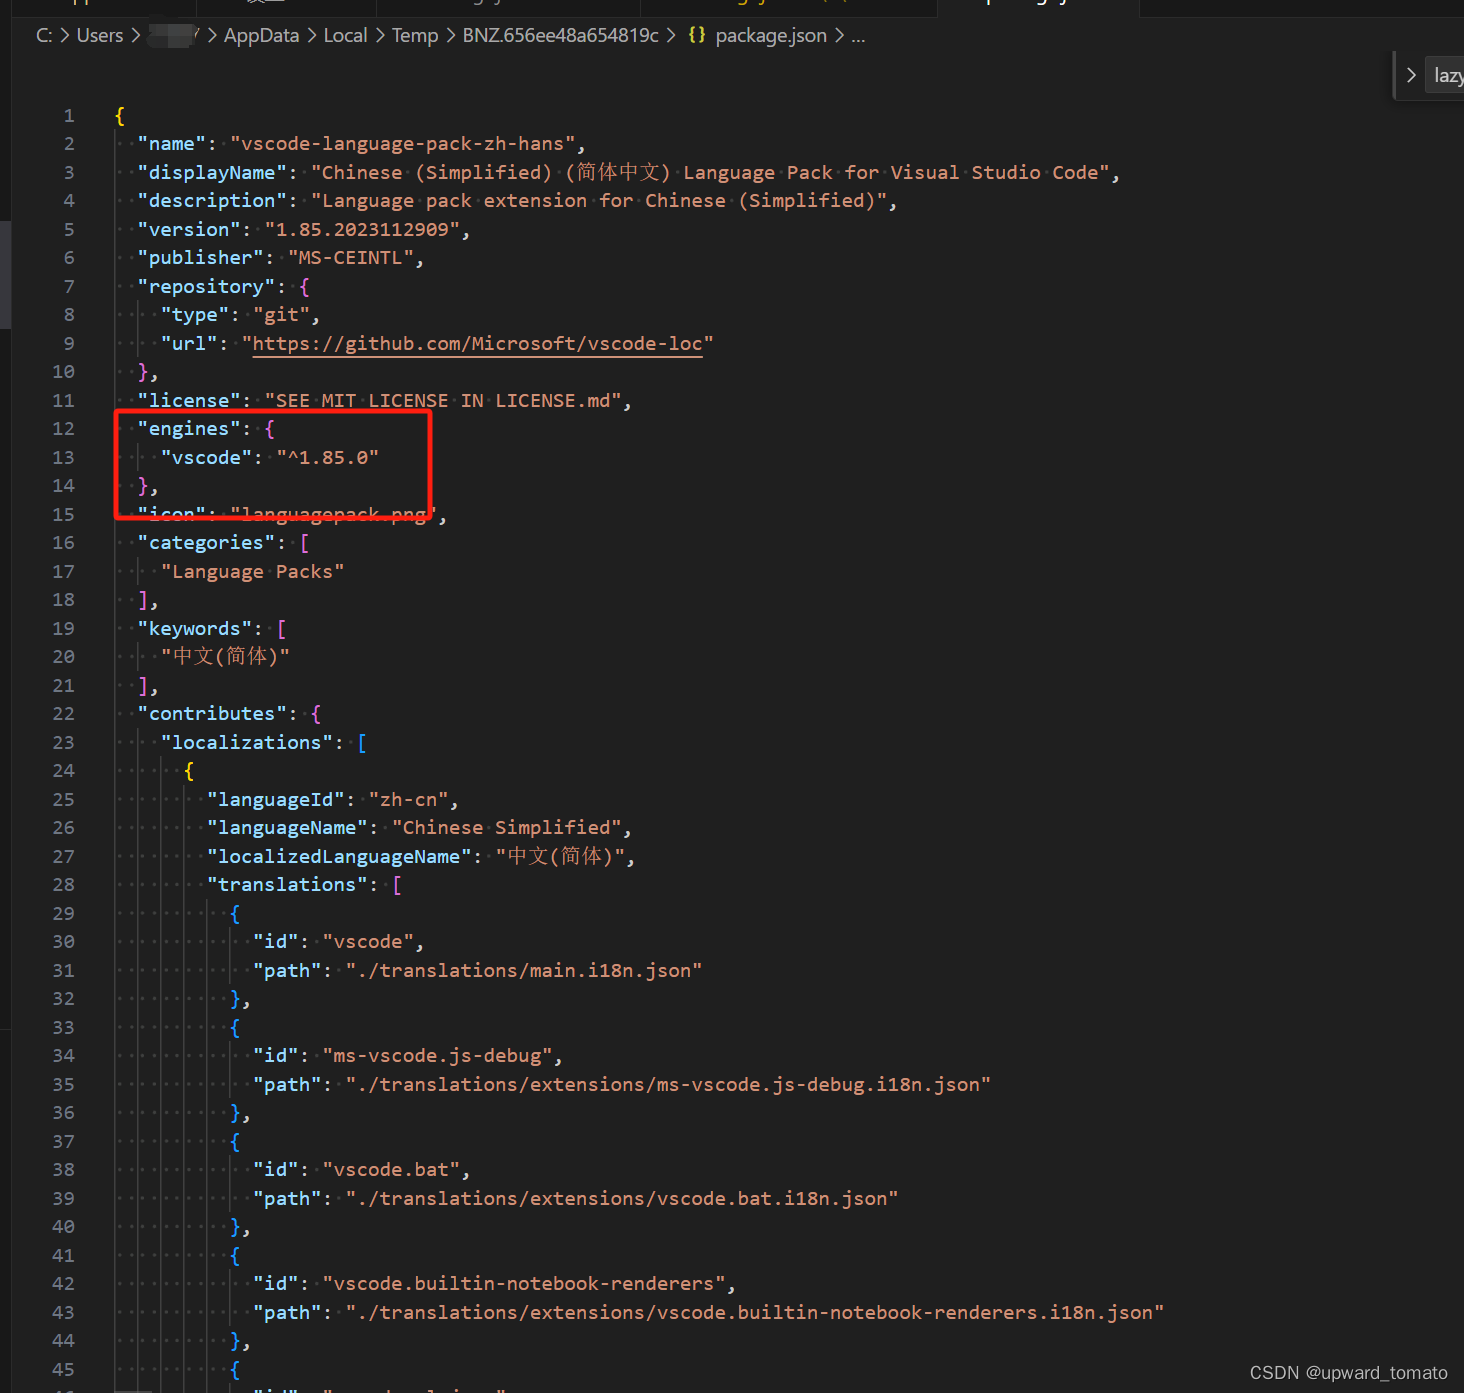The height and width of the screenshot is (1393, 1464).
Task: Select the AppData breadcrumb segment
Action: [261, 35]
